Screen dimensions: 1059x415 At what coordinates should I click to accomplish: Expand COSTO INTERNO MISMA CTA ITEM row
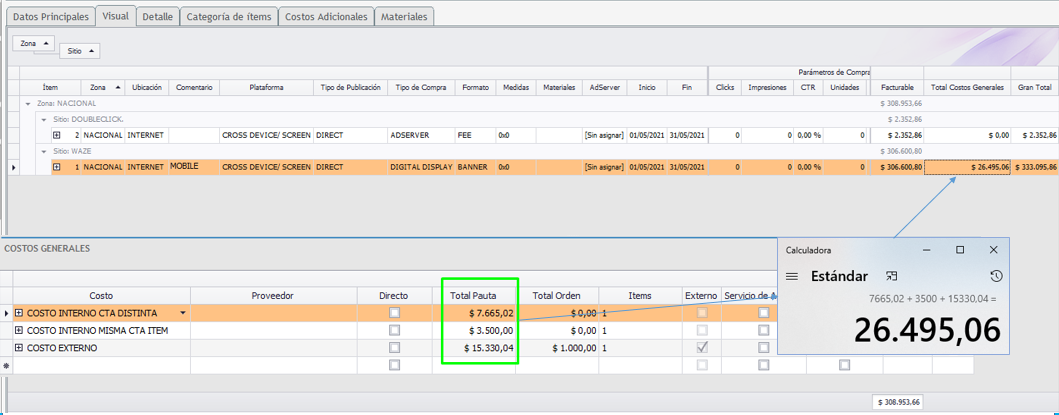click(x=19, y=330)
